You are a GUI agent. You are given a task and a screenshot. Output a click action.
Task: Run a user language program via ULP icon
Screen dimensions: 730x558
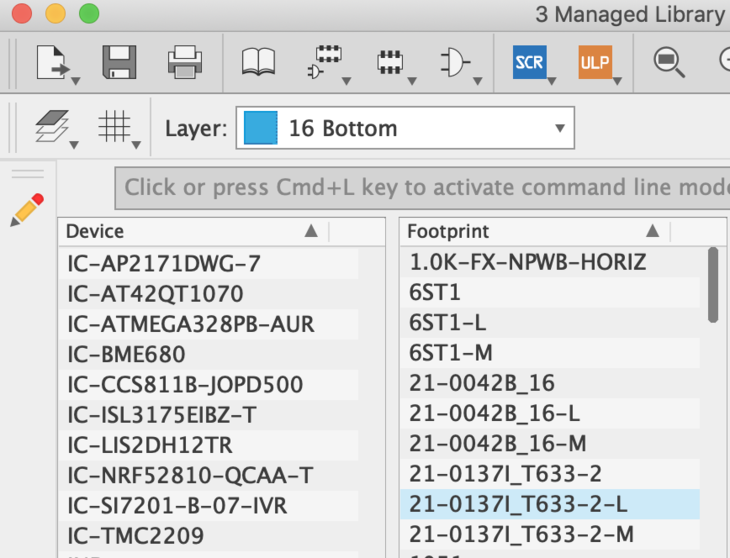(595, 62)
